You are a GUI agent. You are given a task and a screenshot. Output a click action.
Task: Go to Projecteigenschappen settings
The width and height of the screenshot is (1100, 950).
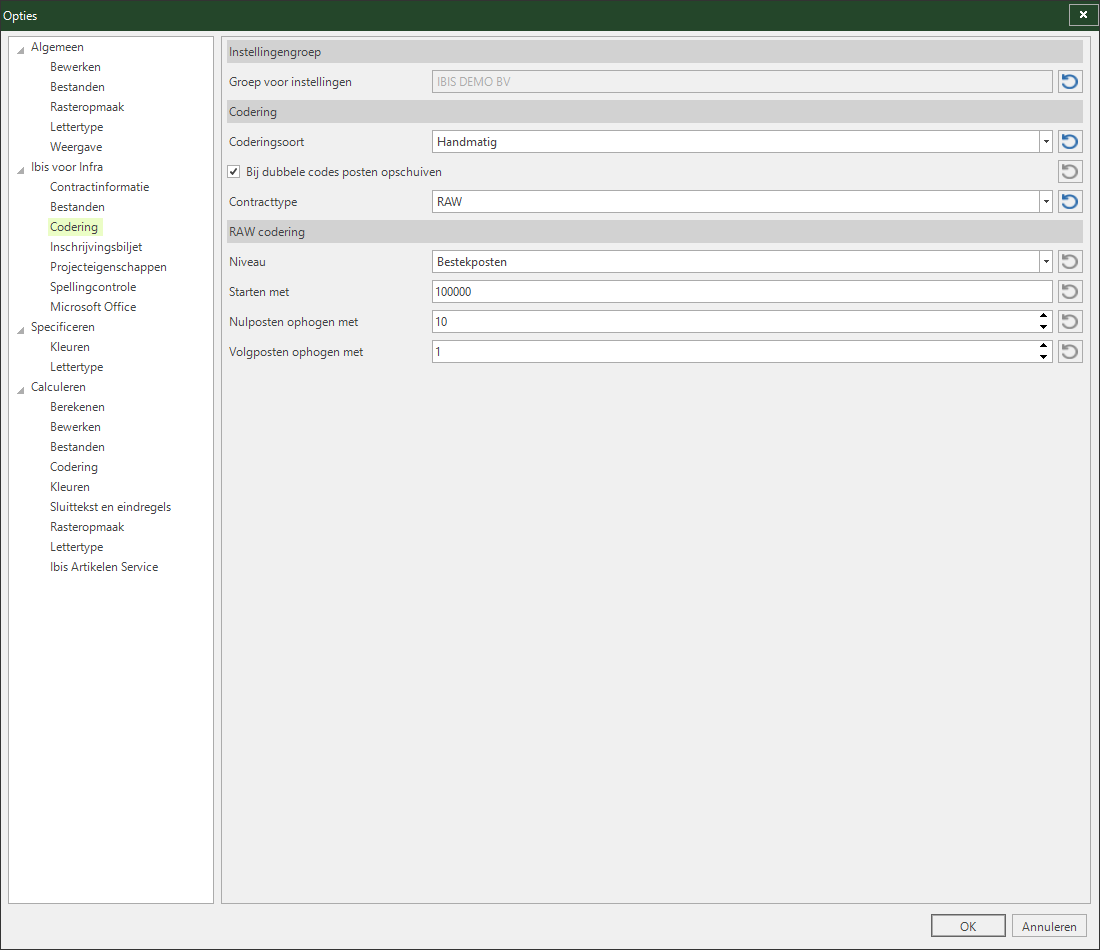click(108, 267)
